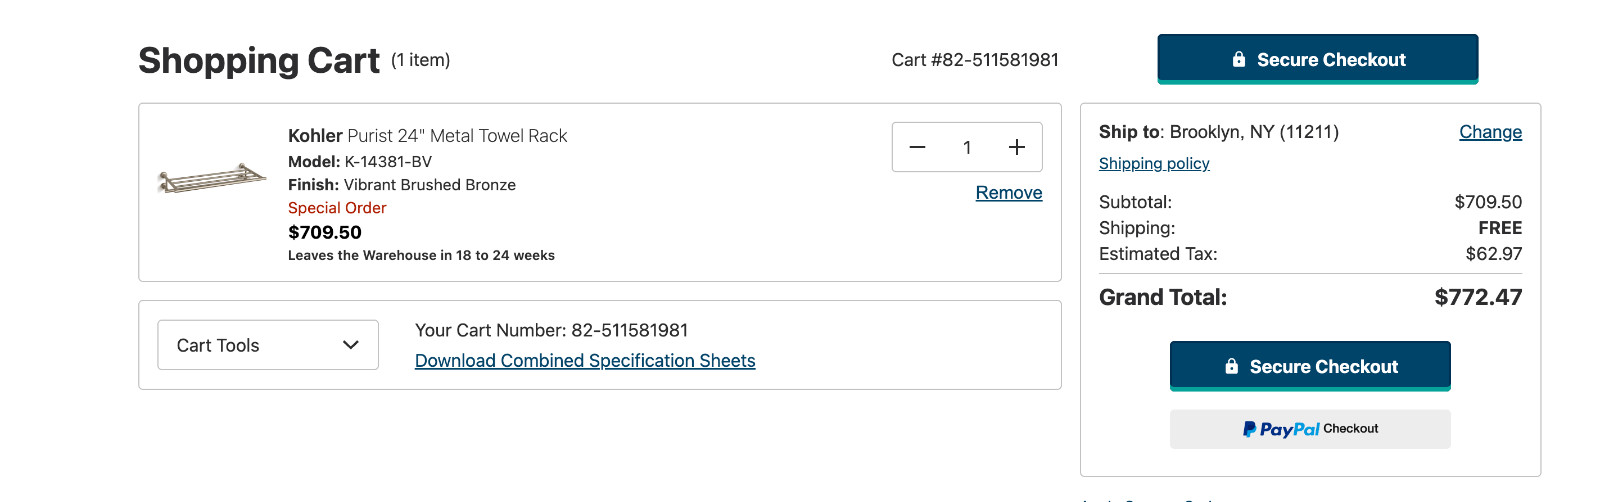Screen dimensions: 1600x502
Task: Click the Cart Tools chevron arrow
Action: [x=351, y=345]
